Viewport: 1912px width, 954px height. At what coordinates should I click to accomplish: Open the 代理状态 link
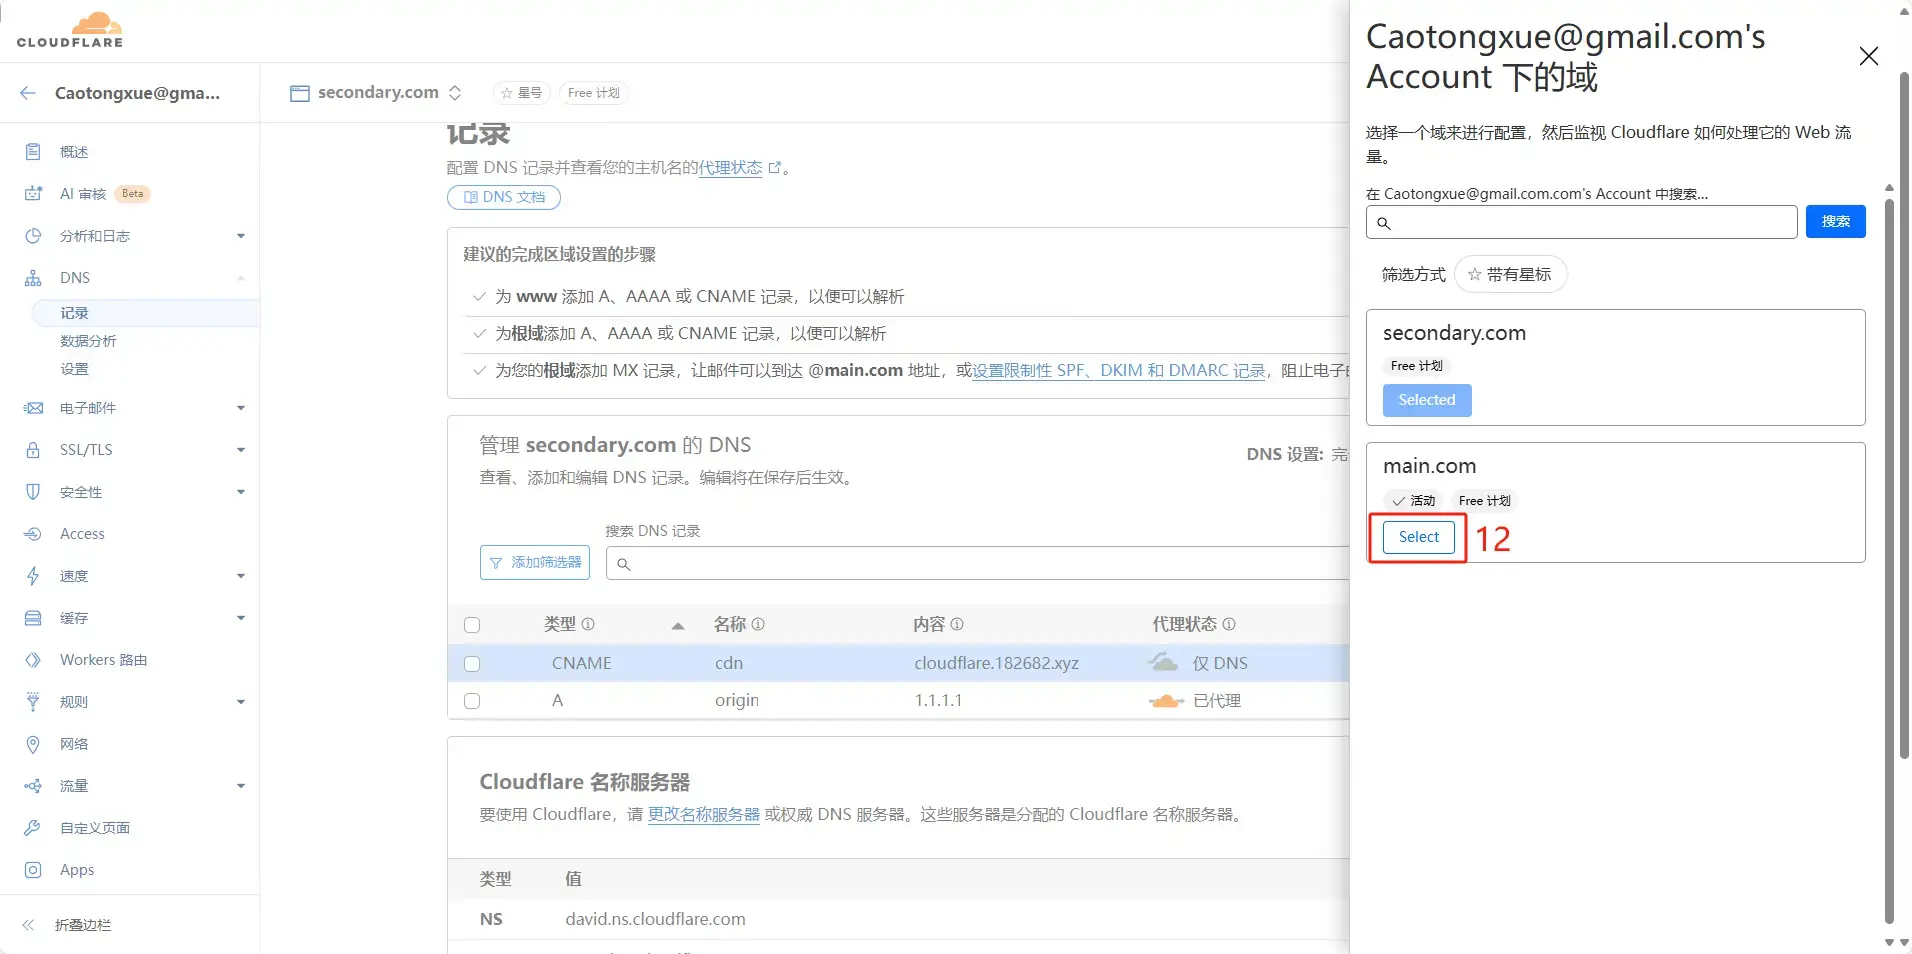730,168
